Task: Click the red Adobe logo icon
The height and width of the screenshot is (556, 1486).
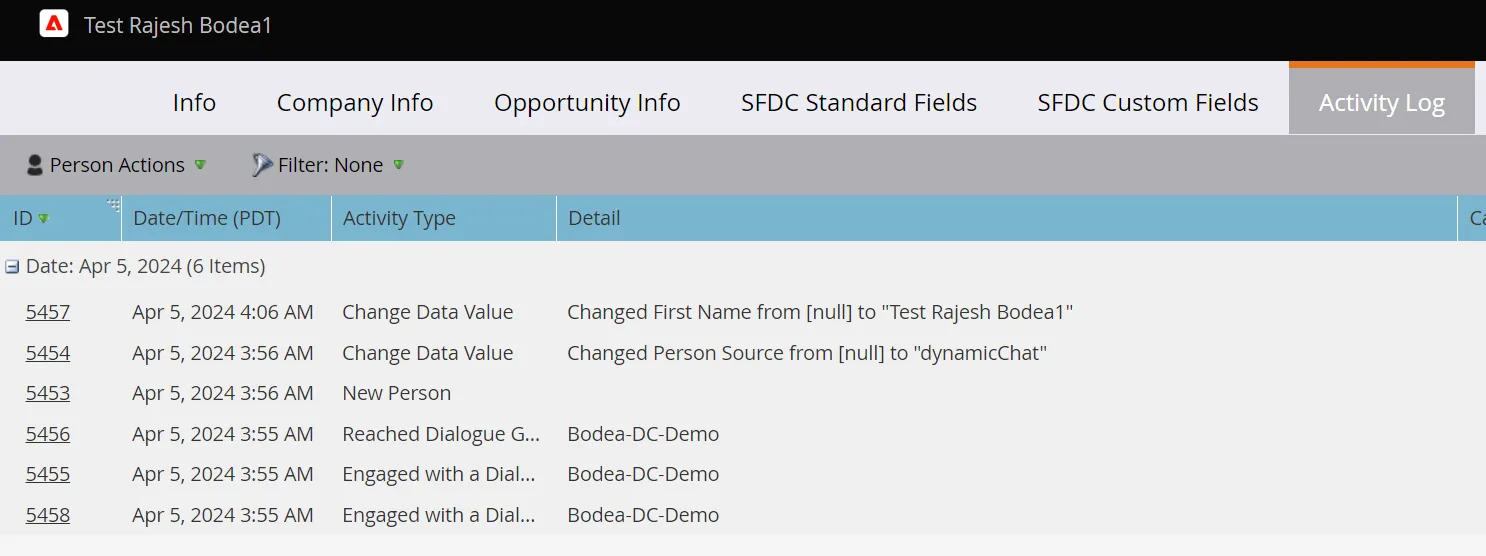Action: pos(54,24)
